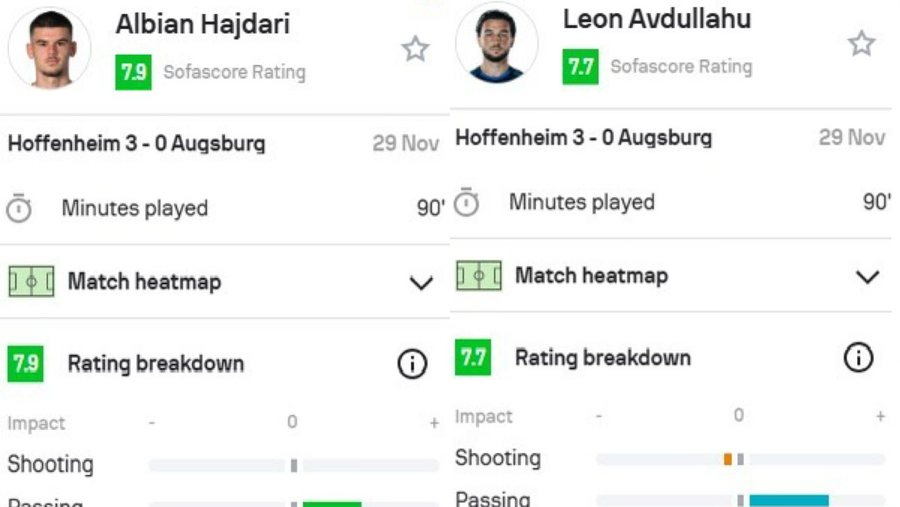Click Avdullahu's green 7.7 Sofascore rating badge
This screenshot has height=507, width=900.
pos(580,67)
